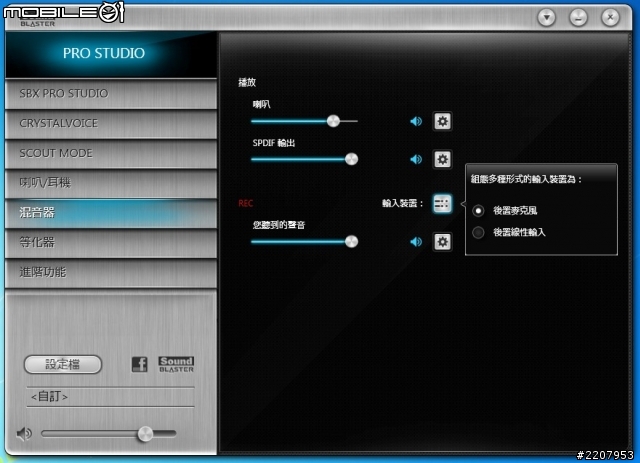The width and height of the screenshot is (640, 463).
Task: Select the 混音器 mixer tab
Action: point(111,213)
